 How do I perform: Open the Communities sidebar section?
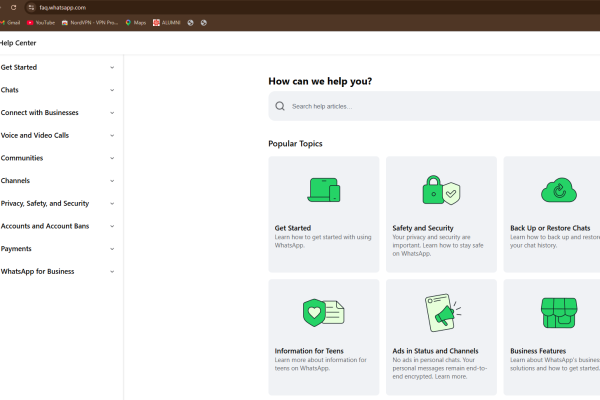pos(22,158)
